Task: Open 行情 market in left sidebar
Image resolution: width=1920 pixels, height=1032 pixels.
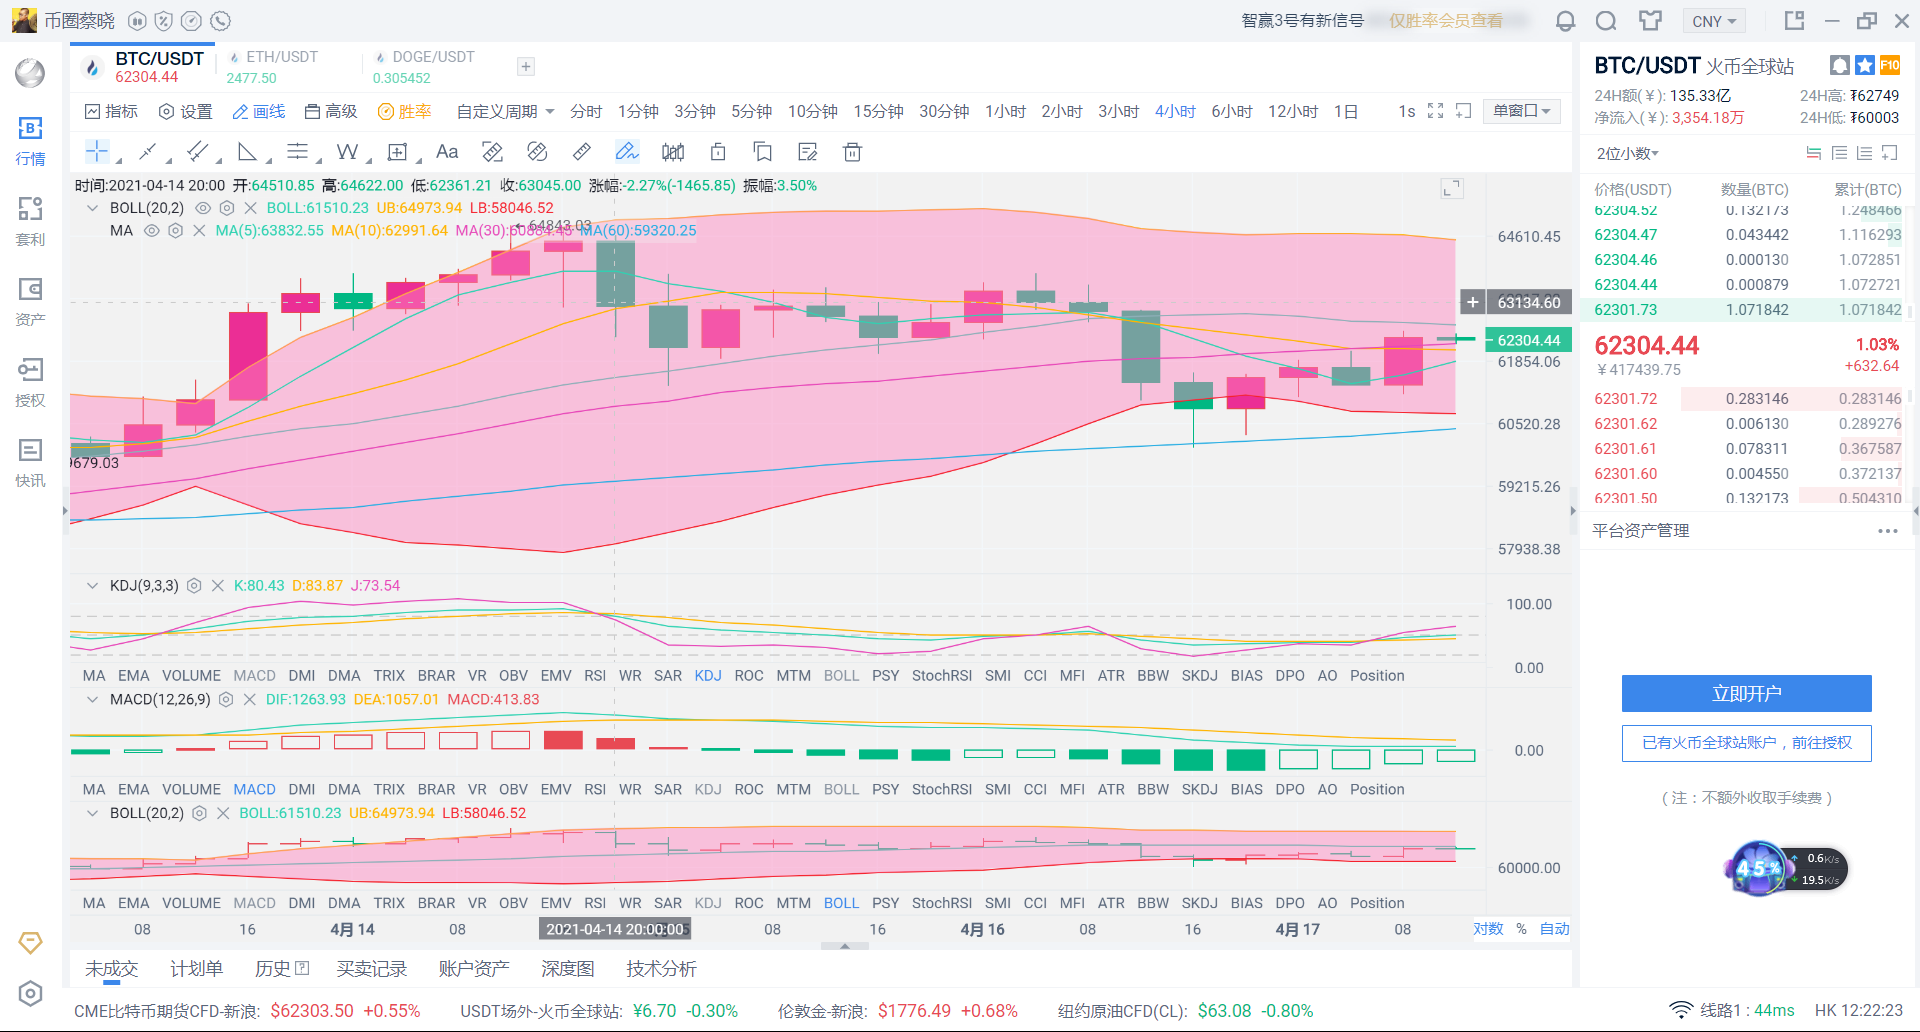Action: coord(31,141)
